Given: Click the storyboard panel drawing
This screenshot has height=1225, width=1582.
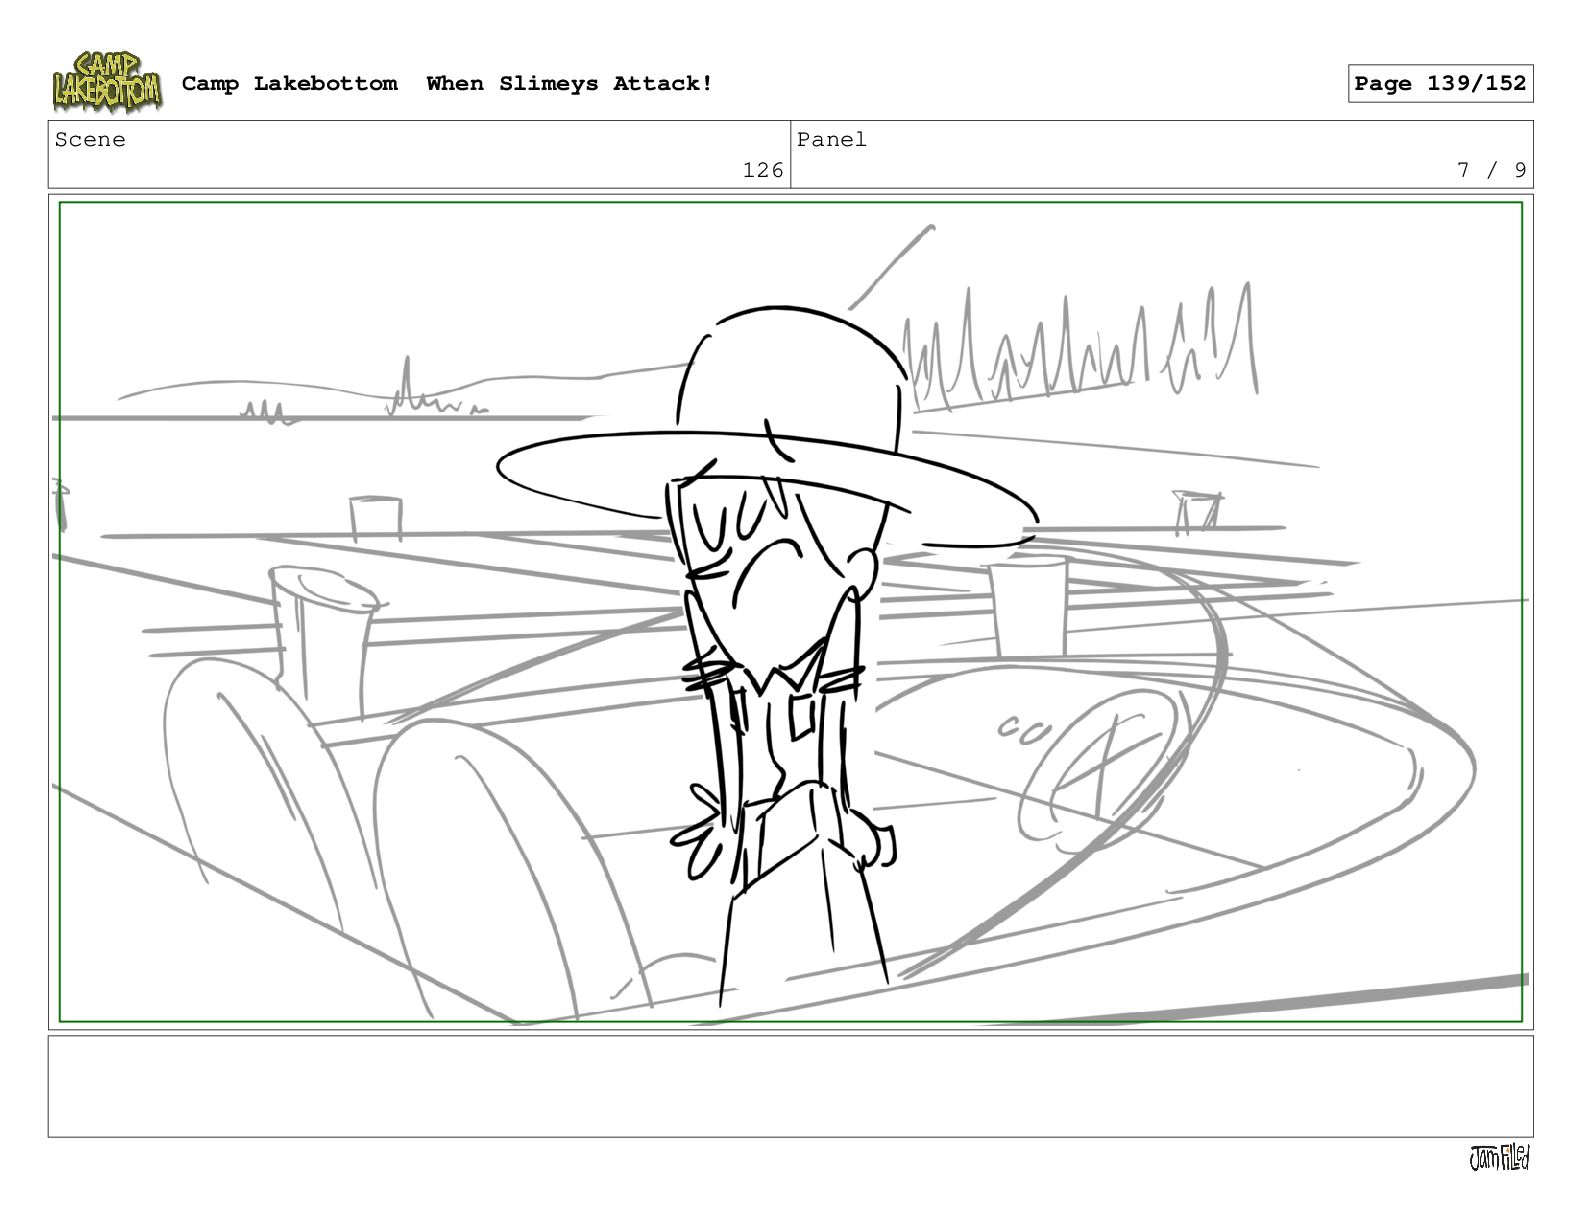Looking at the screenshot, I should point(791,612).
